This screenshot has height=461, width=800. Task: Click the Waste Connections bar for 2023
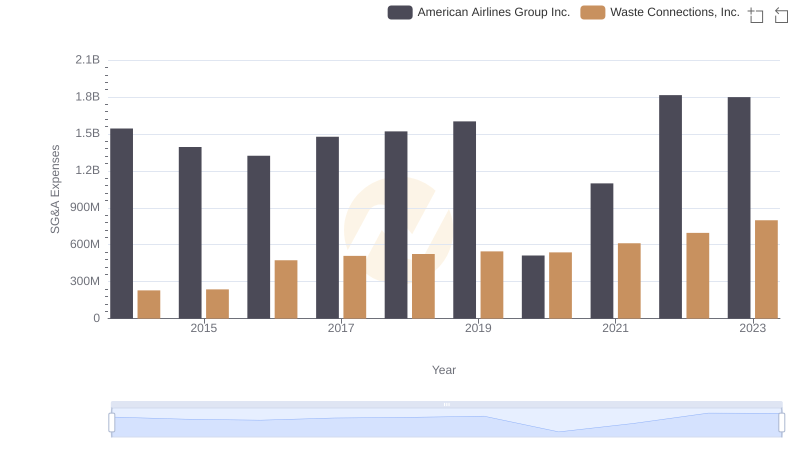(x=766, y=269)
